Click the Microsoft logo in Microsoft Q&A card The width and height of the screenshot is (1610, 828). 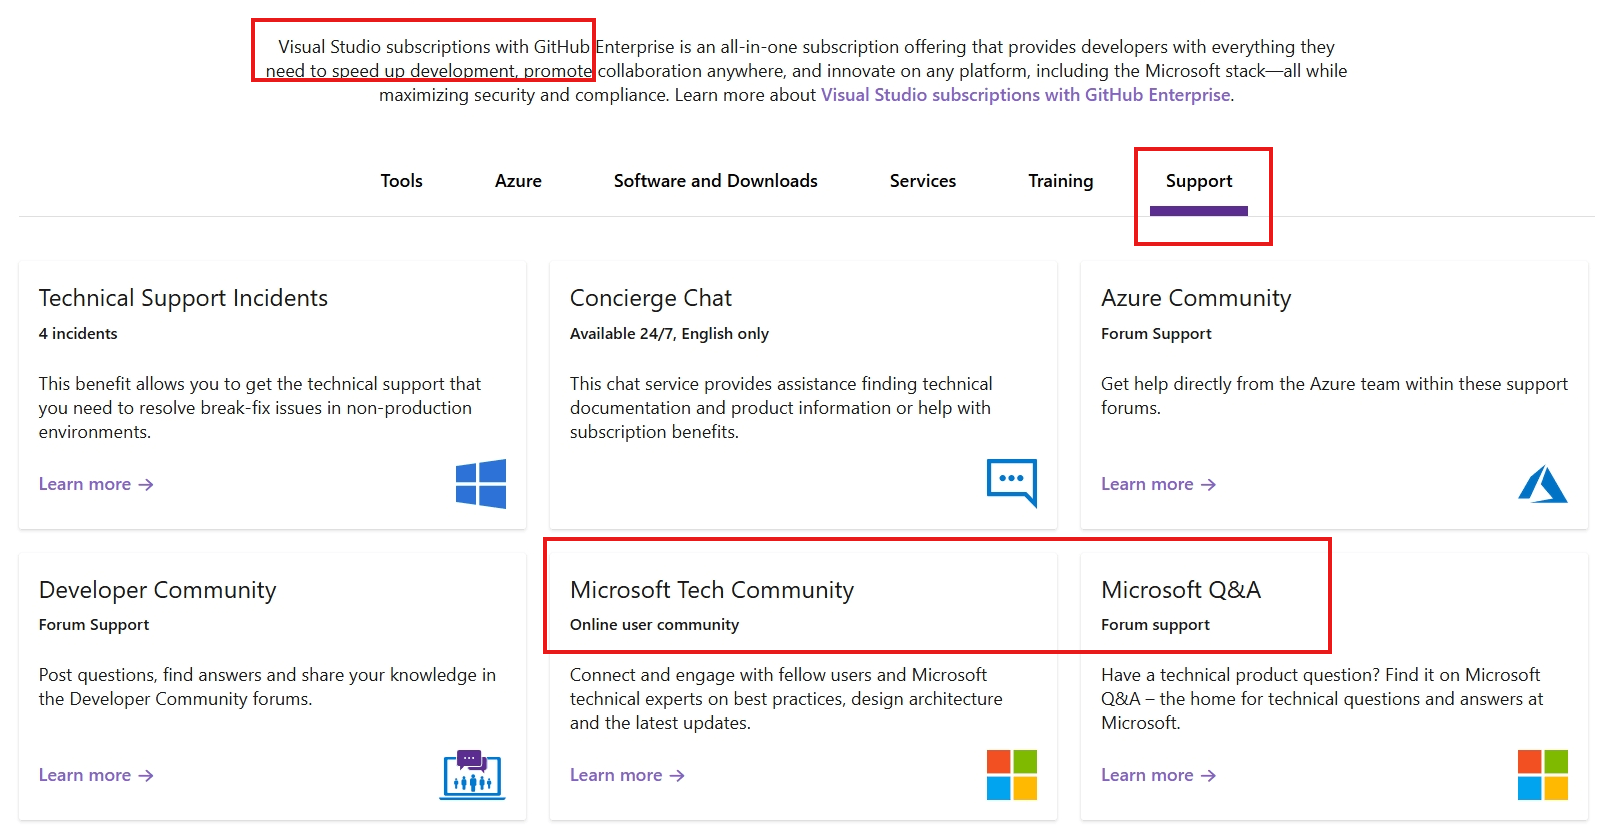(1543, 775)
